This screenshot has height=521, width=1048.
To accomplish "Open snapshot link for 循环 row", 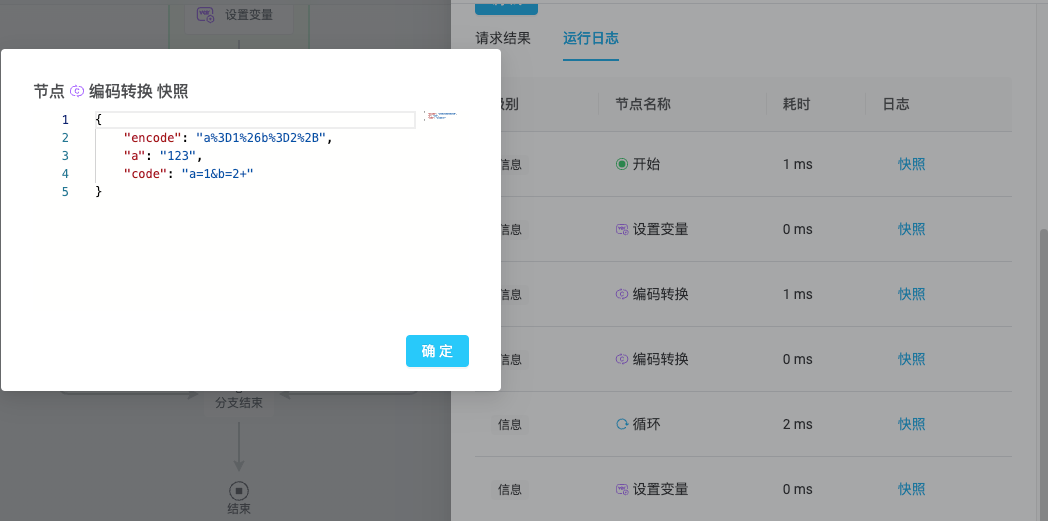I will [x=911, y=424].
